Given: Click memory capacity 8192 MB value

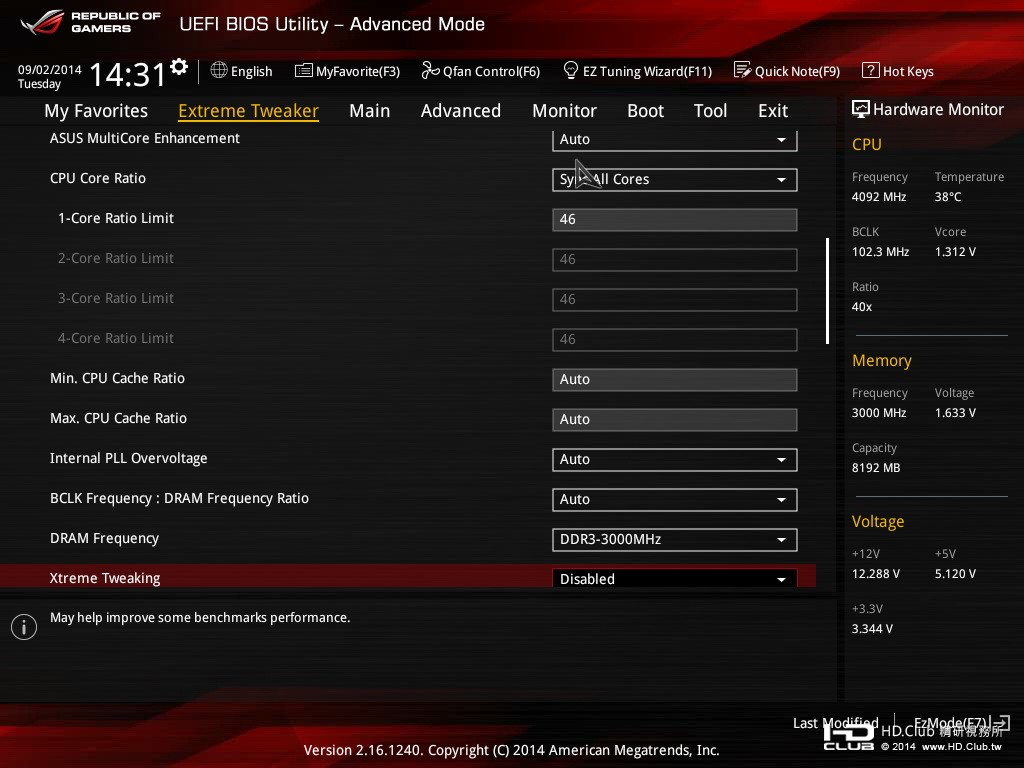Looking at the screenshot, I should pos(876,468).
